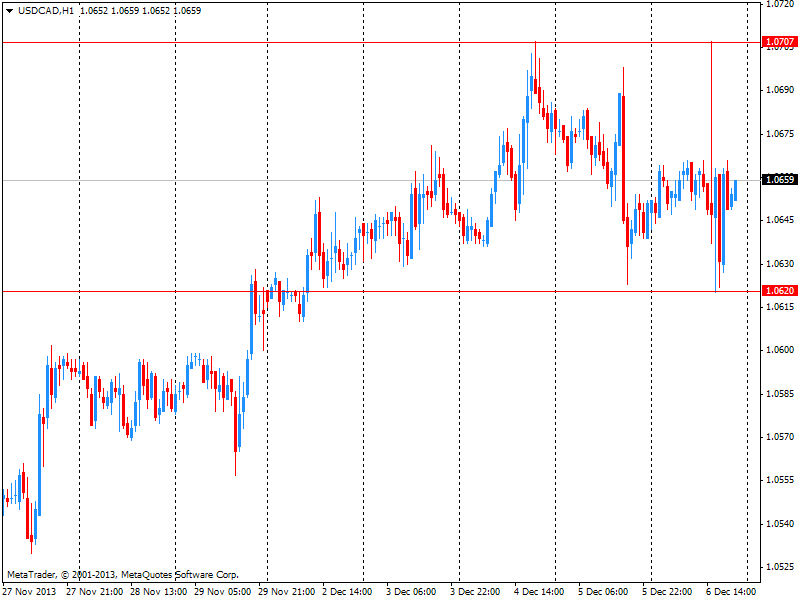The height and width of the screenshot is (600, 800).
Task: Select the 1.0615 price scale value
Action: (x=780, y=307)
